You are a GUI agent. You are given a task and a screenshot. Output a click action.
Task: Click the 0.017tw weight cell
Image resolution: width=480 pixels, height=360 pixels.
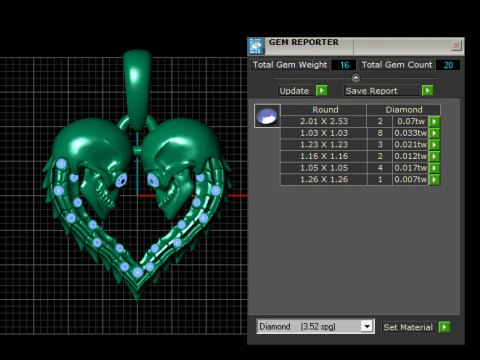[411, 168]
